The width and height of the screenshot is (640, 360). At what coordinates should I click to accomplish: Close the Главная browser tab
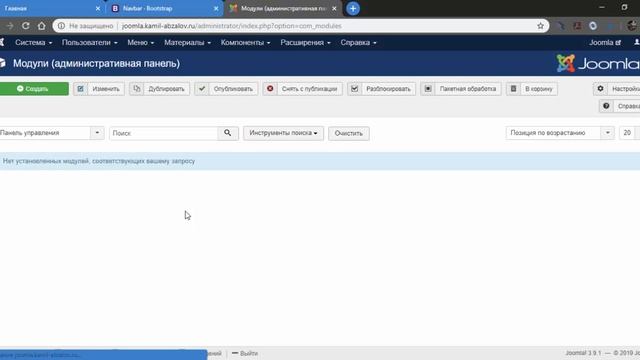98,8
